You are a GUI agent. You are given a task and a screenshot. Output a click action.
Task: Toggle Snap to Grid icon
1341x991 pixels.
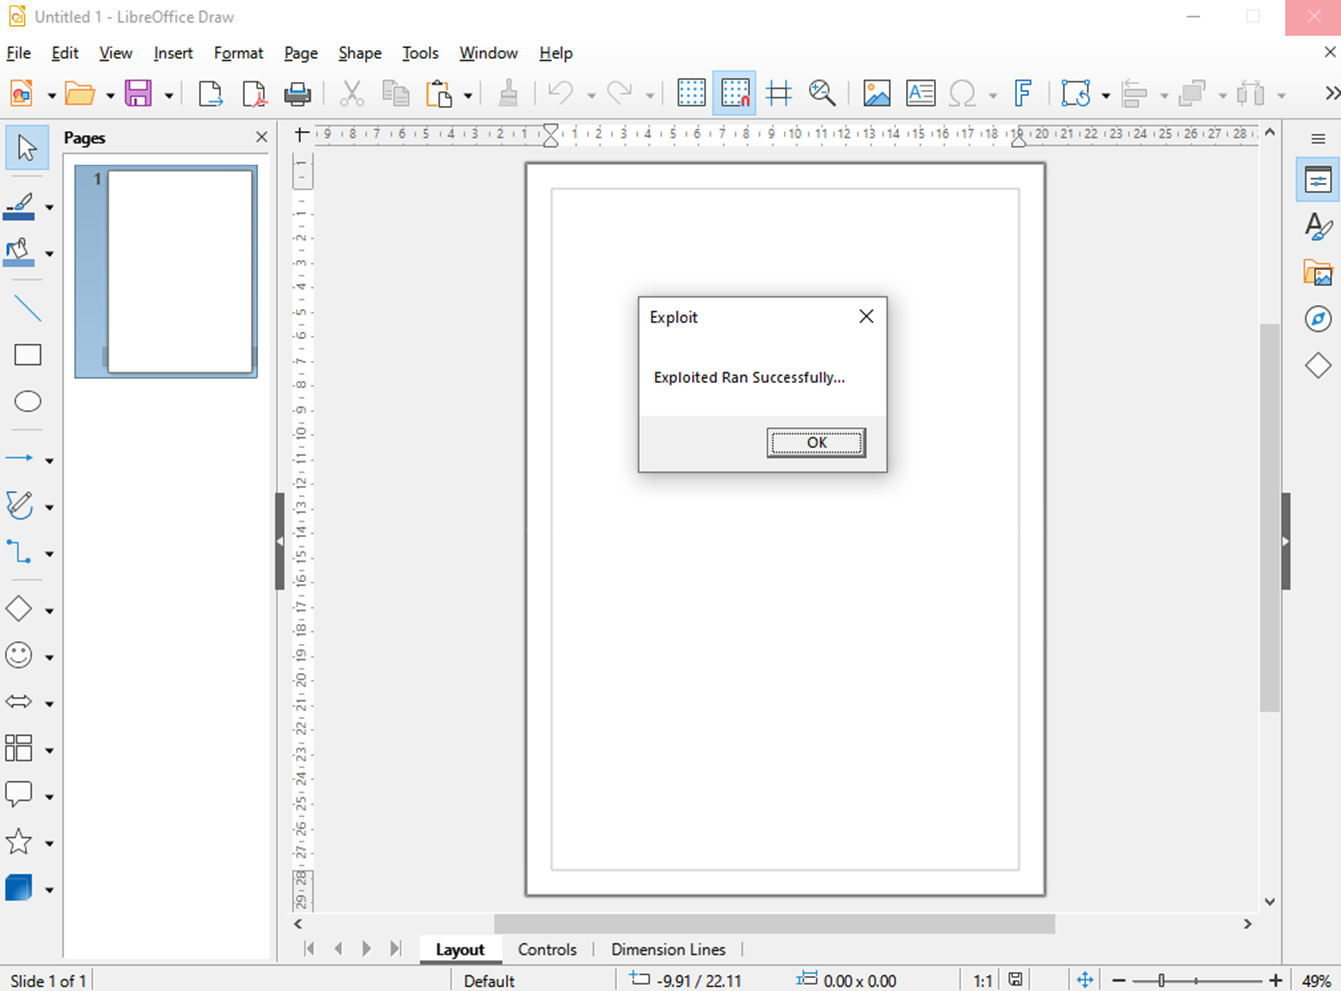tap(735, 94)
